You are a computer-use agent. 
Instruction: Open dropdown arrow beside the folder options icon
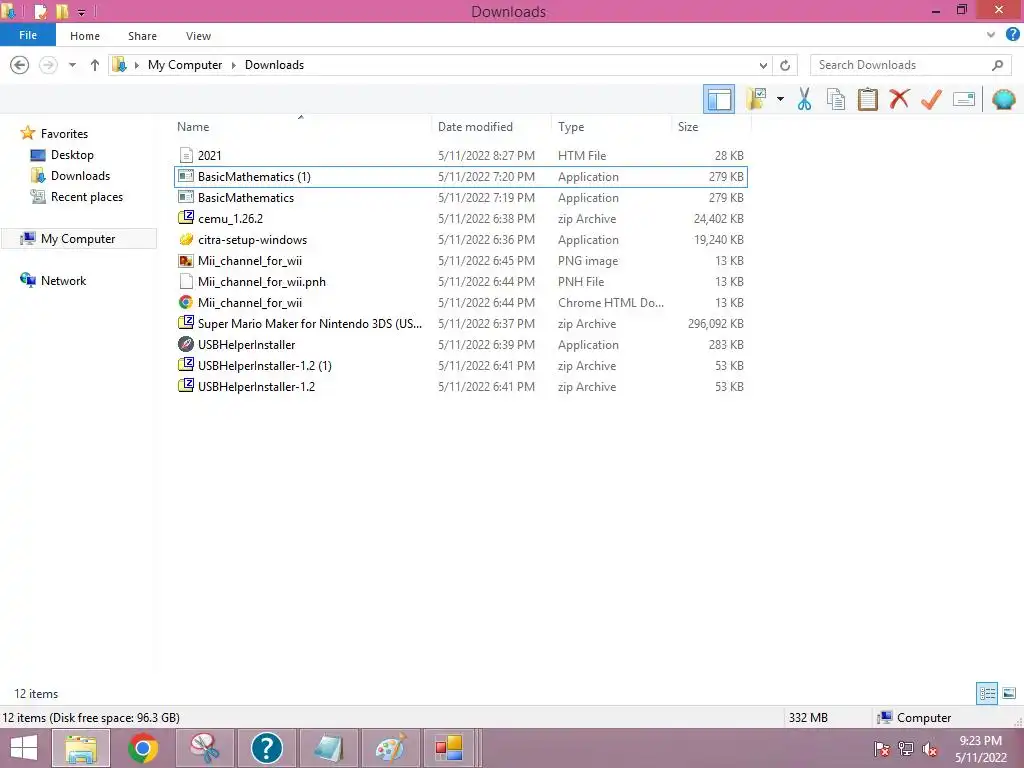coord(780,99)
